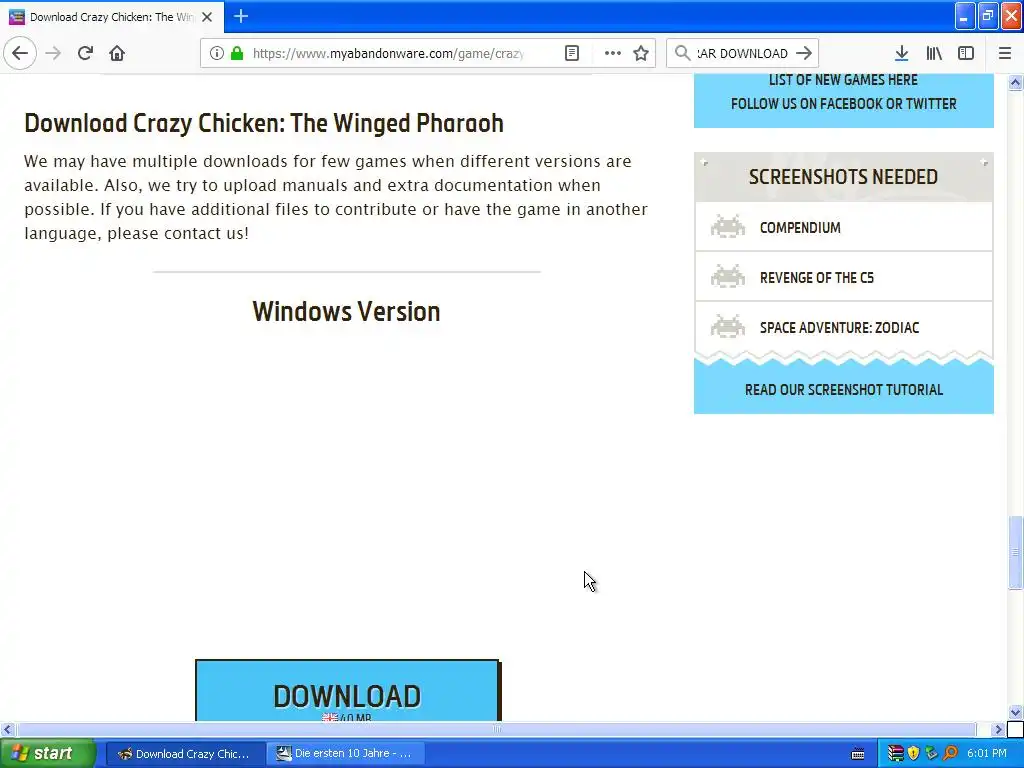Click the green secure connection padlock
Image resolution: width=1024 pixels, height=768 pixels.
click(x=237, y=53)
